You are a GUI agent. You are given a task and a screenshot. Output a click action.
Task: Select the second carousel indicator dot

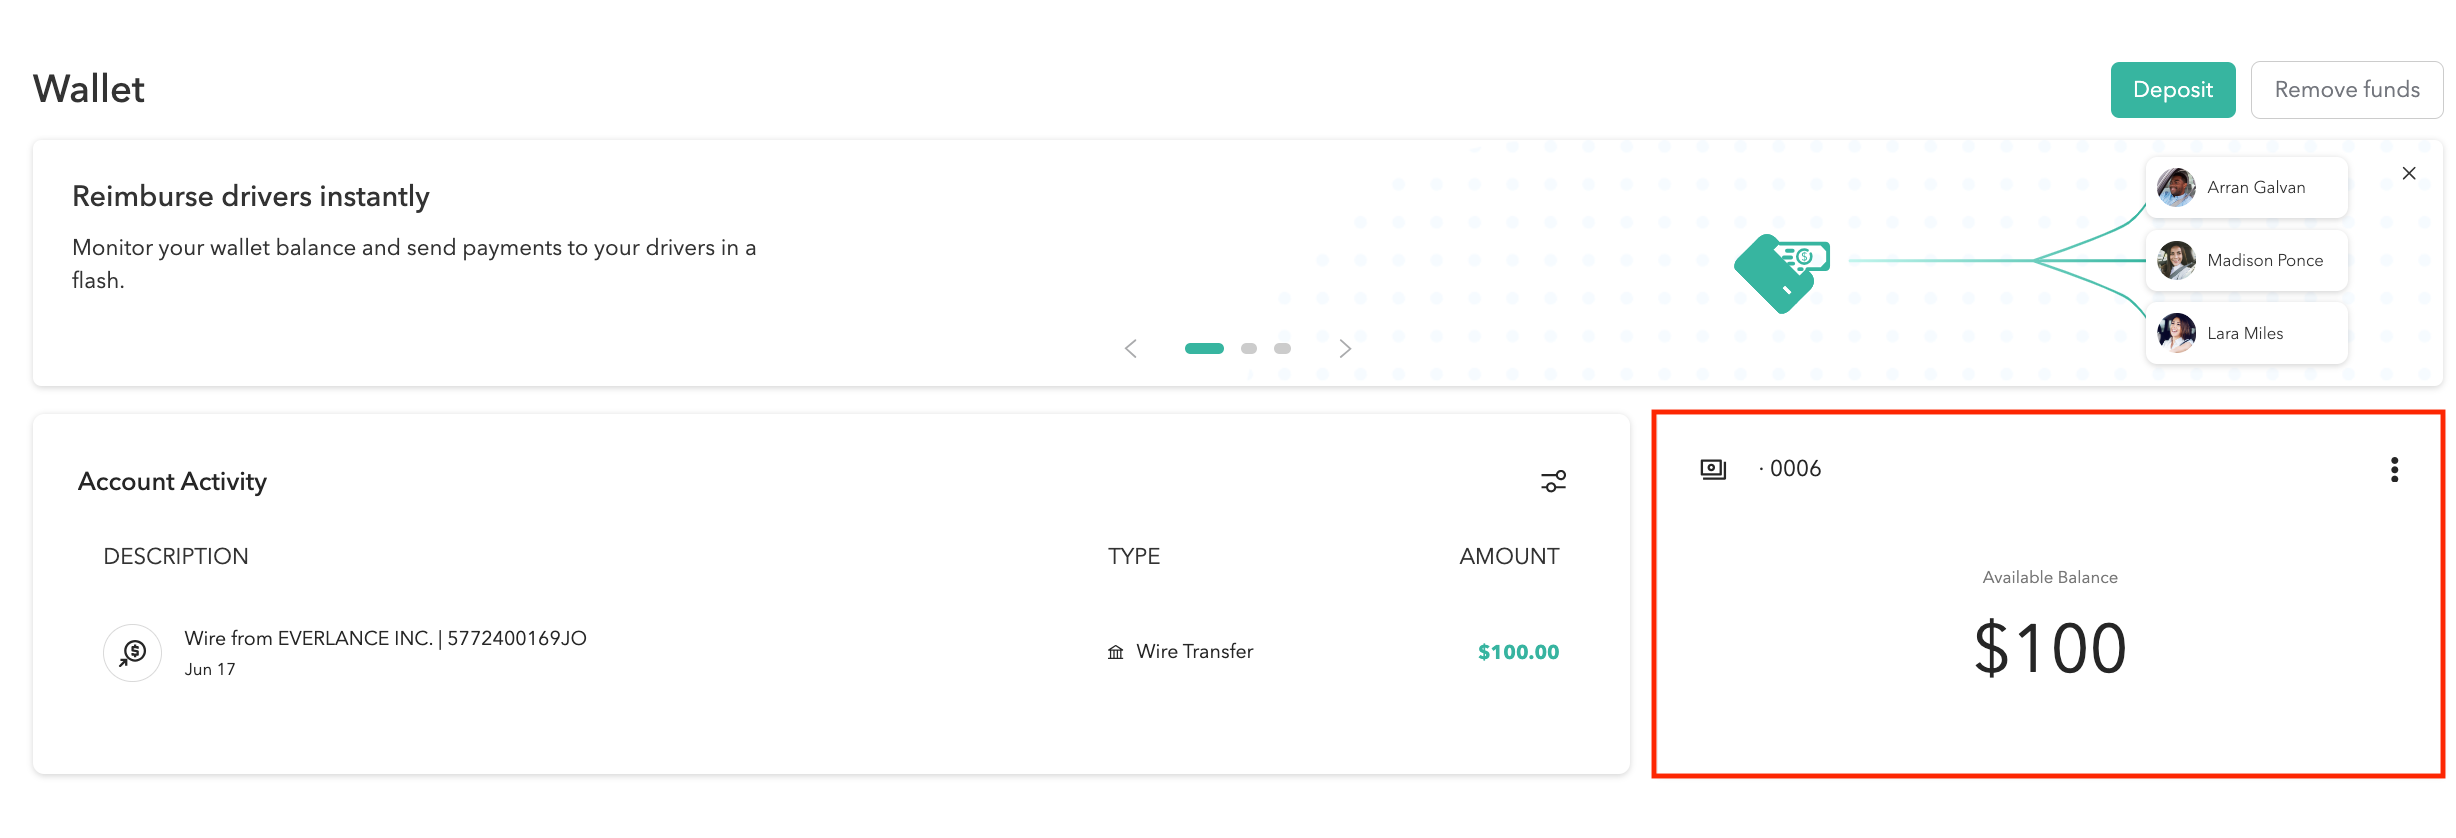tap(1249, 349)
